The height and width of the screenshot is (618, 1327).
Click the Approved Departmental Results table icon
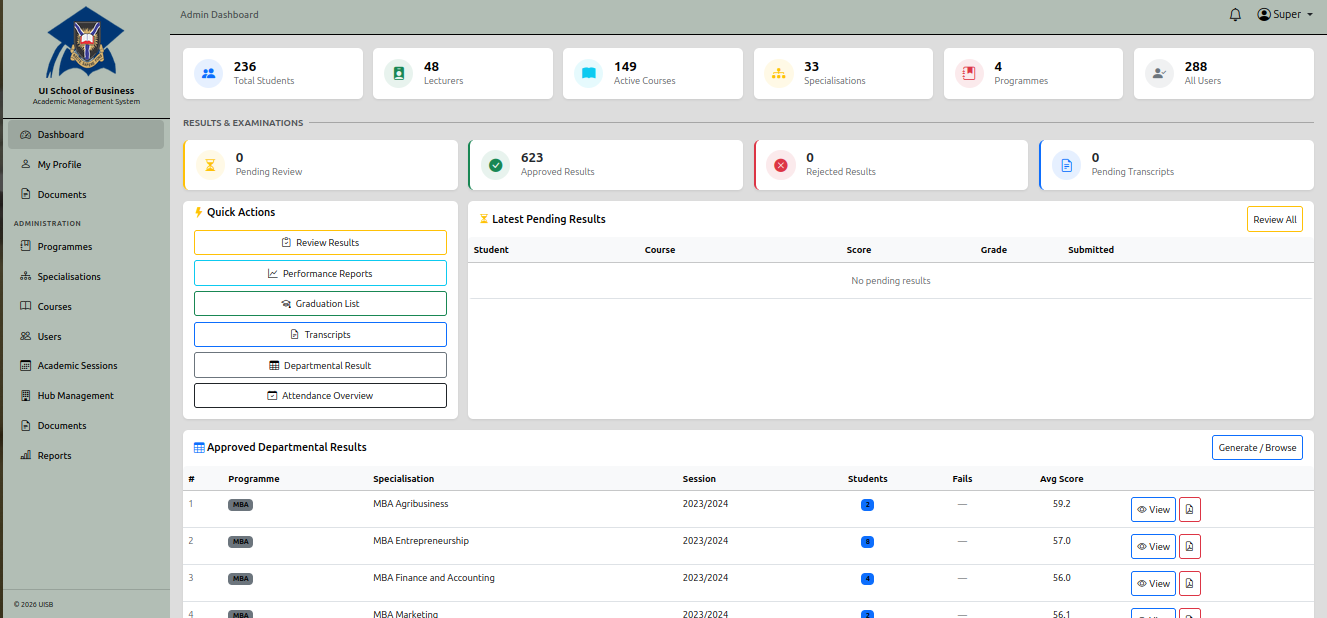199,448
